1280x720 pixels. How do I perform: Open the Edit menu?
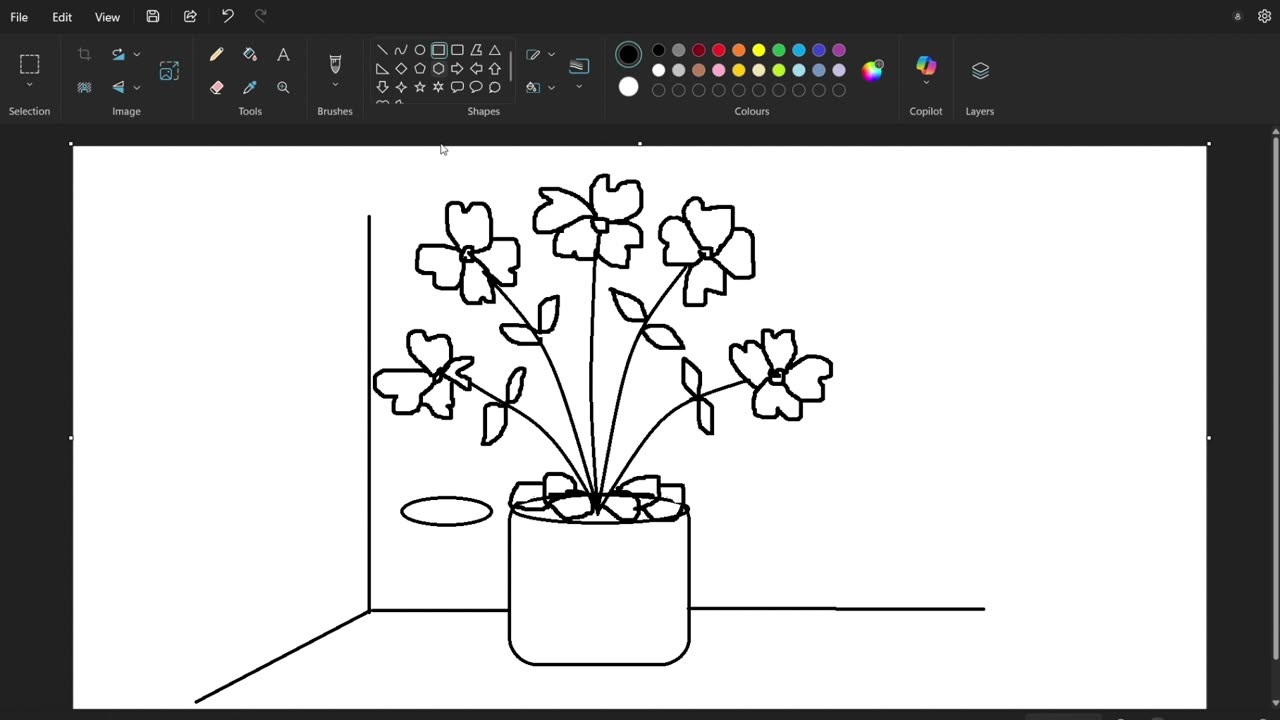point(62,17)
